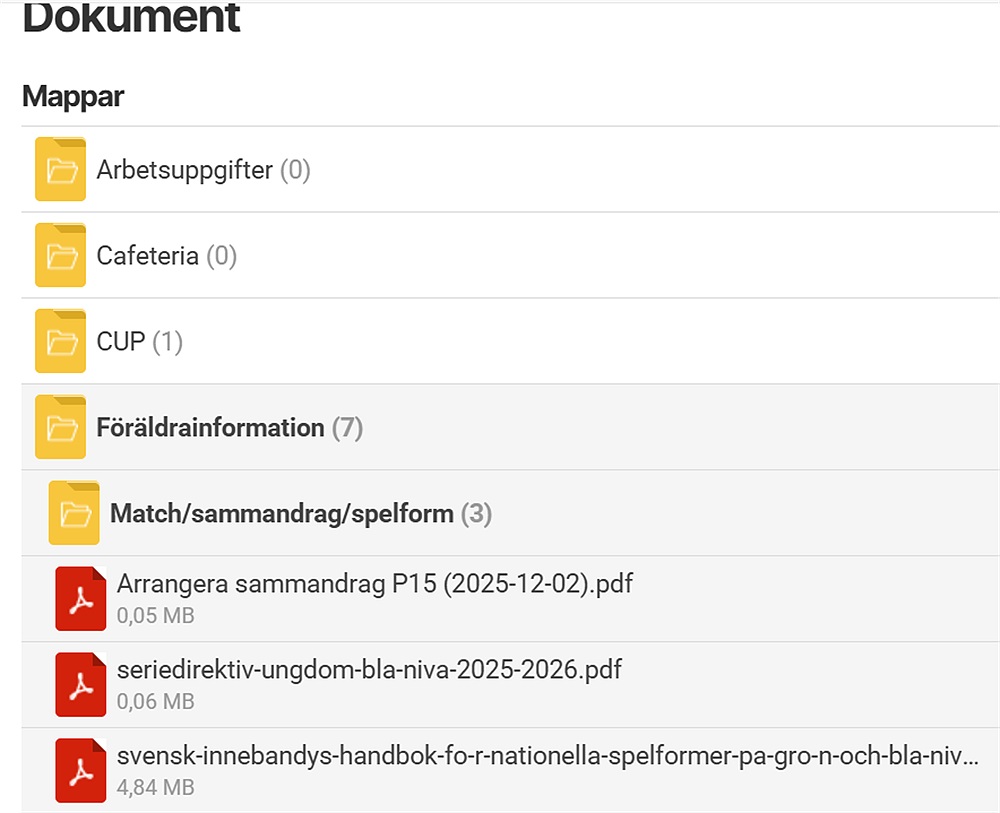The image size is (1000, 813).
Task: Open Arrangera sammandrag P15 (2025-12-02).pdf
Action: [374, 584]
